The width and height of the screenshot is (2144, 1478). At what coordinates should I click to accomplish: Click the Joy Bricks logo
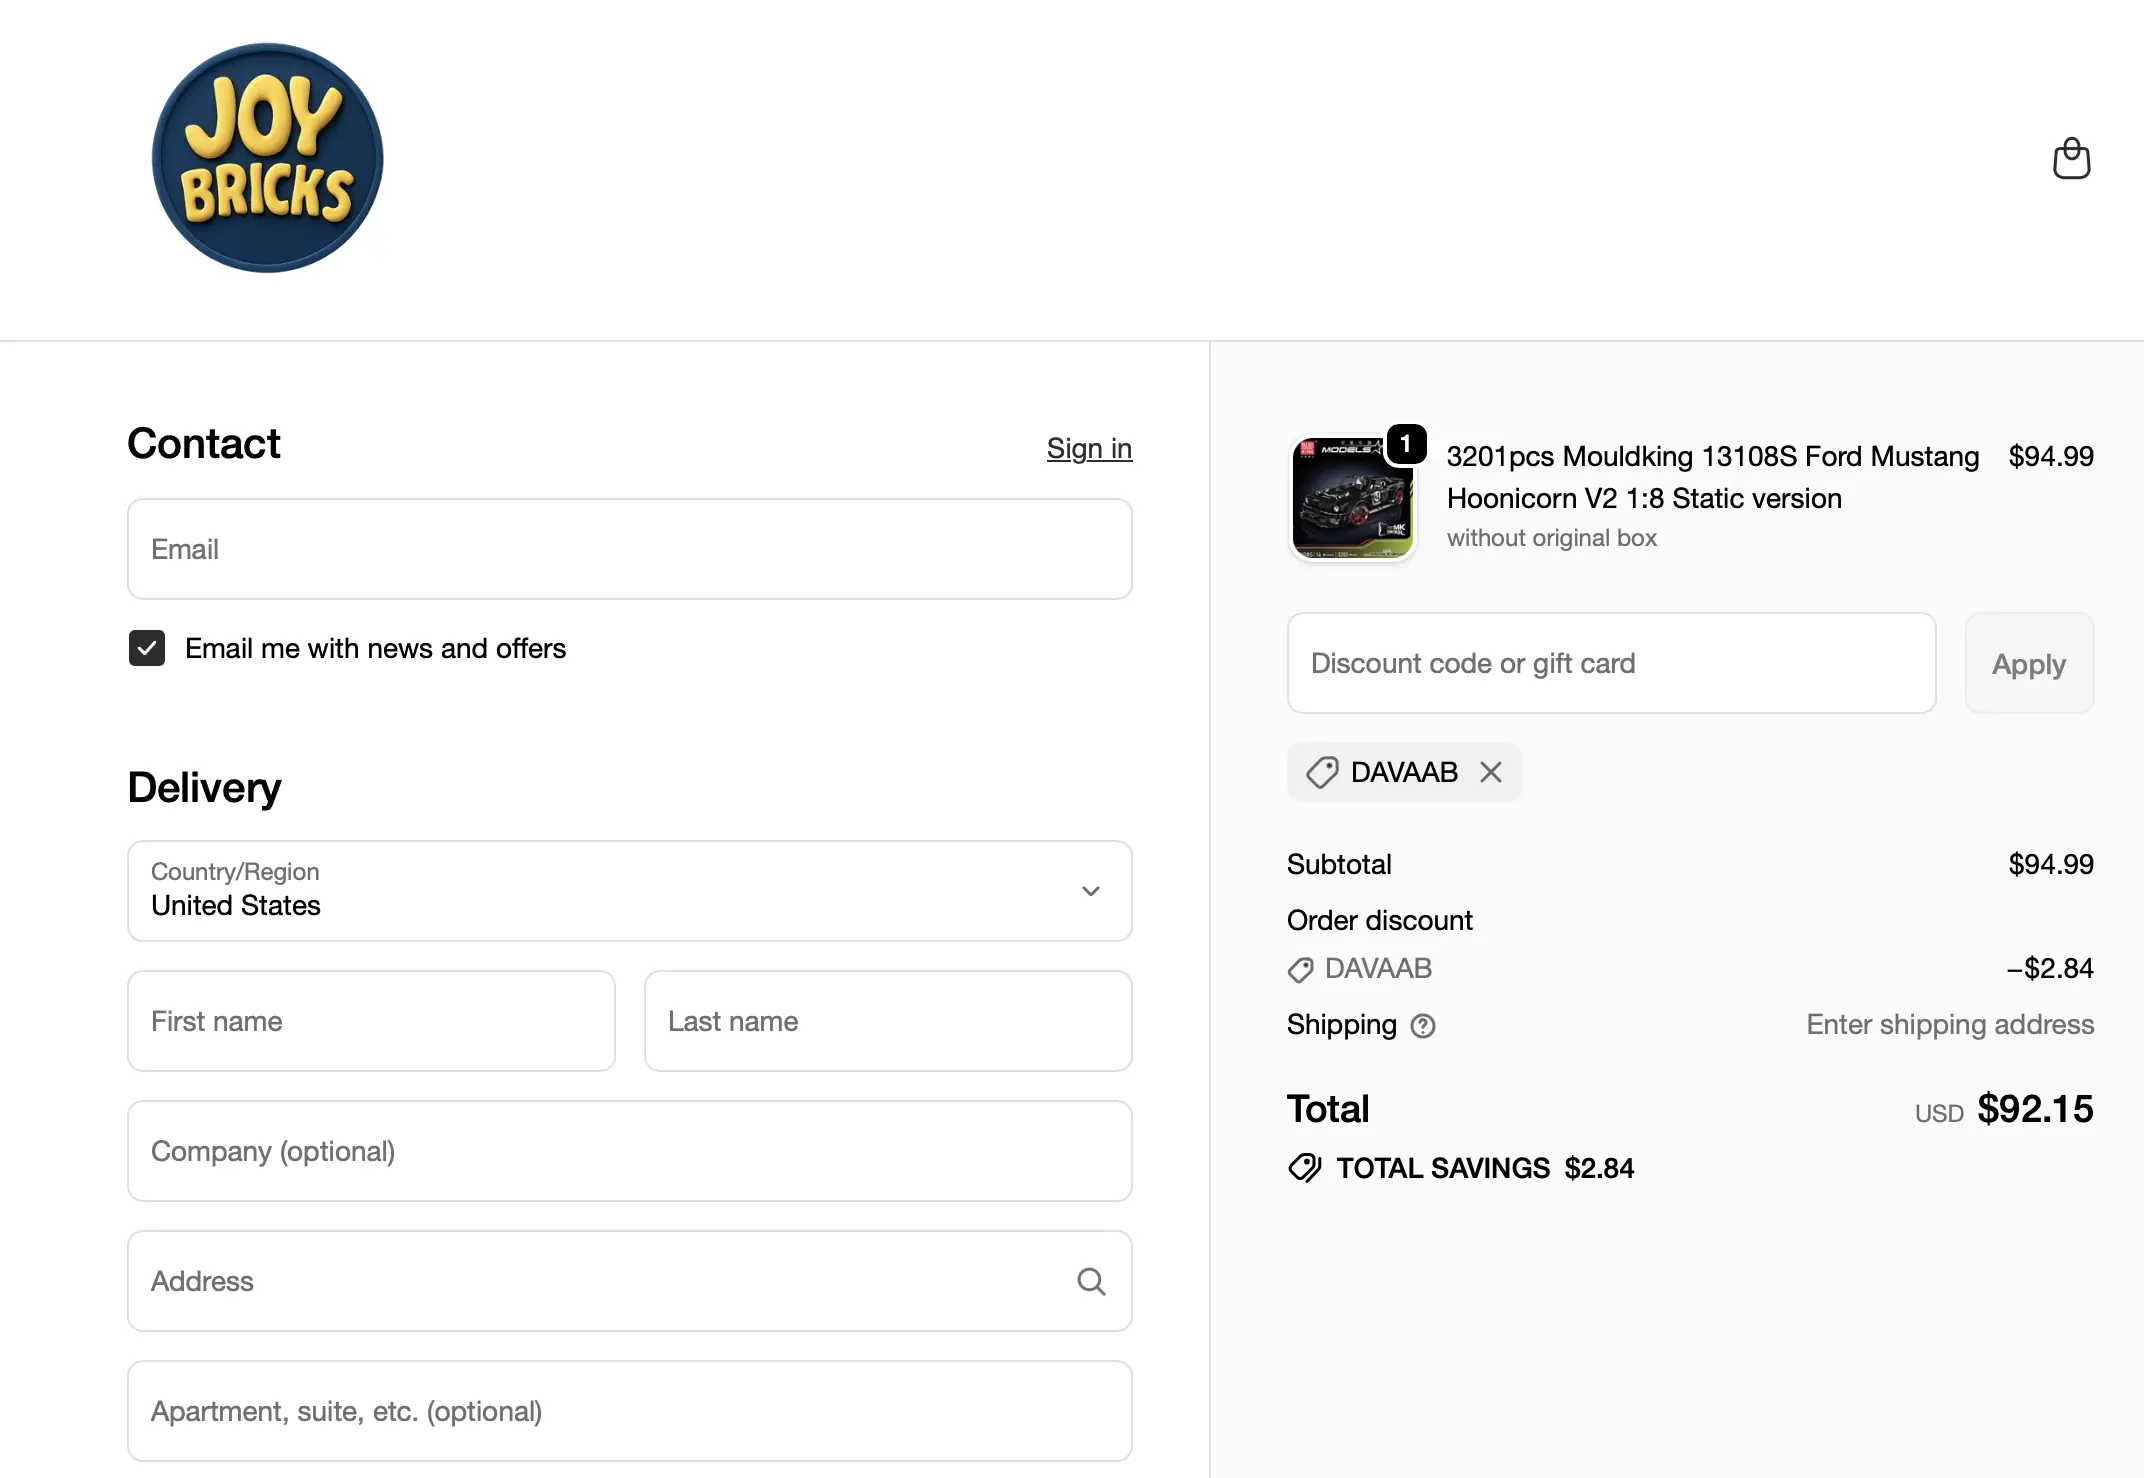point(267,158)
